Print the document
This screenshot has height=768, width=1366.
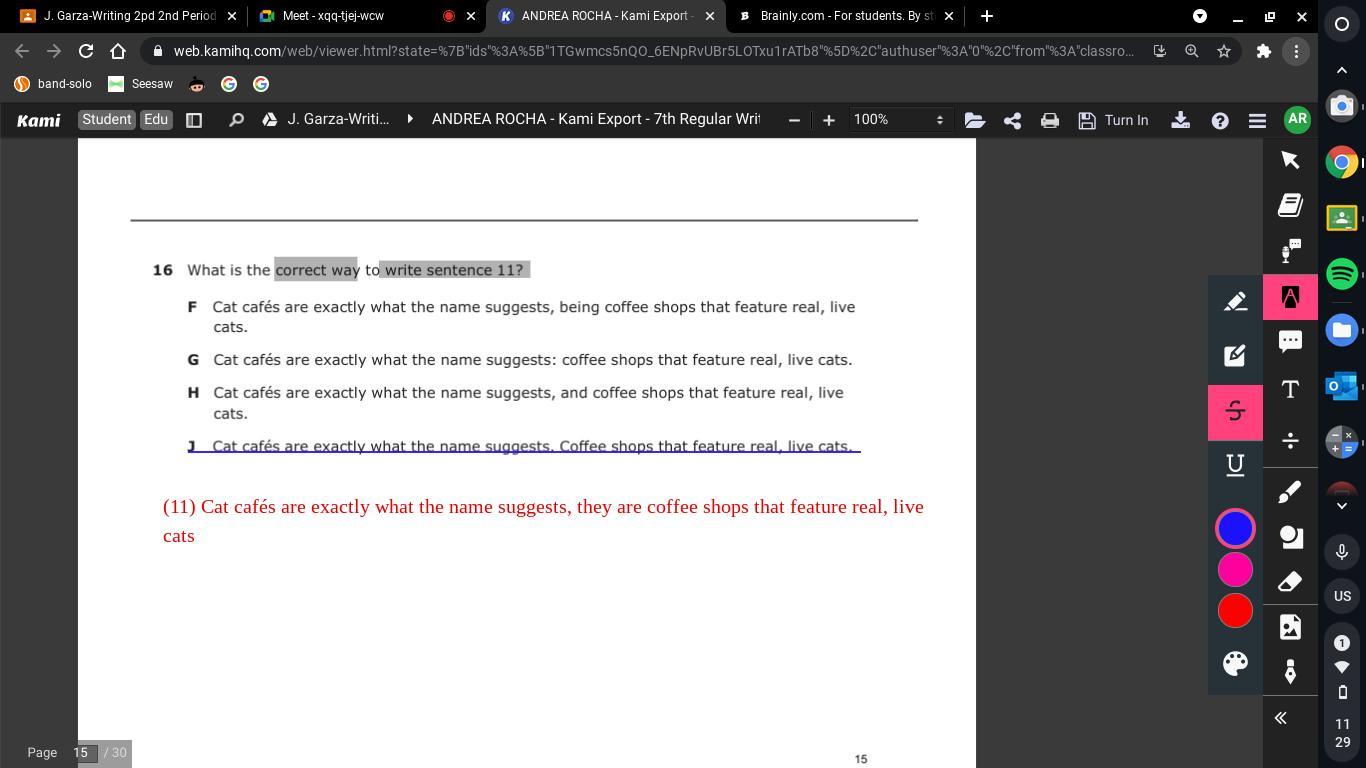click(1049, 120)
